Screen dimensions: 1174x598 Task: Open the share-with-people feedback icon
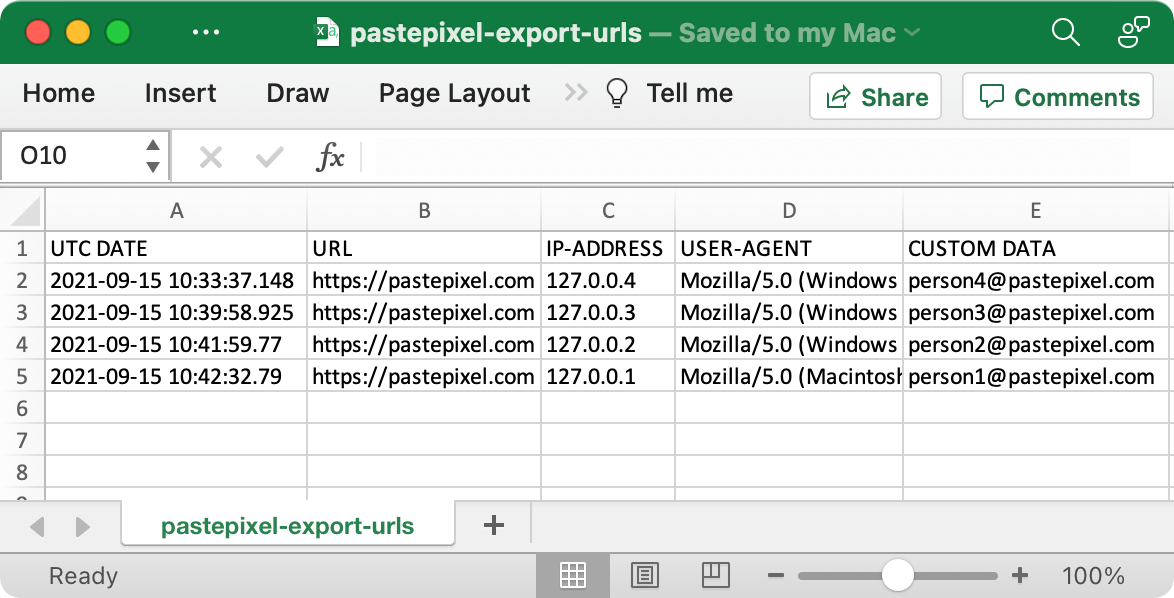[x=1133, y=33]
